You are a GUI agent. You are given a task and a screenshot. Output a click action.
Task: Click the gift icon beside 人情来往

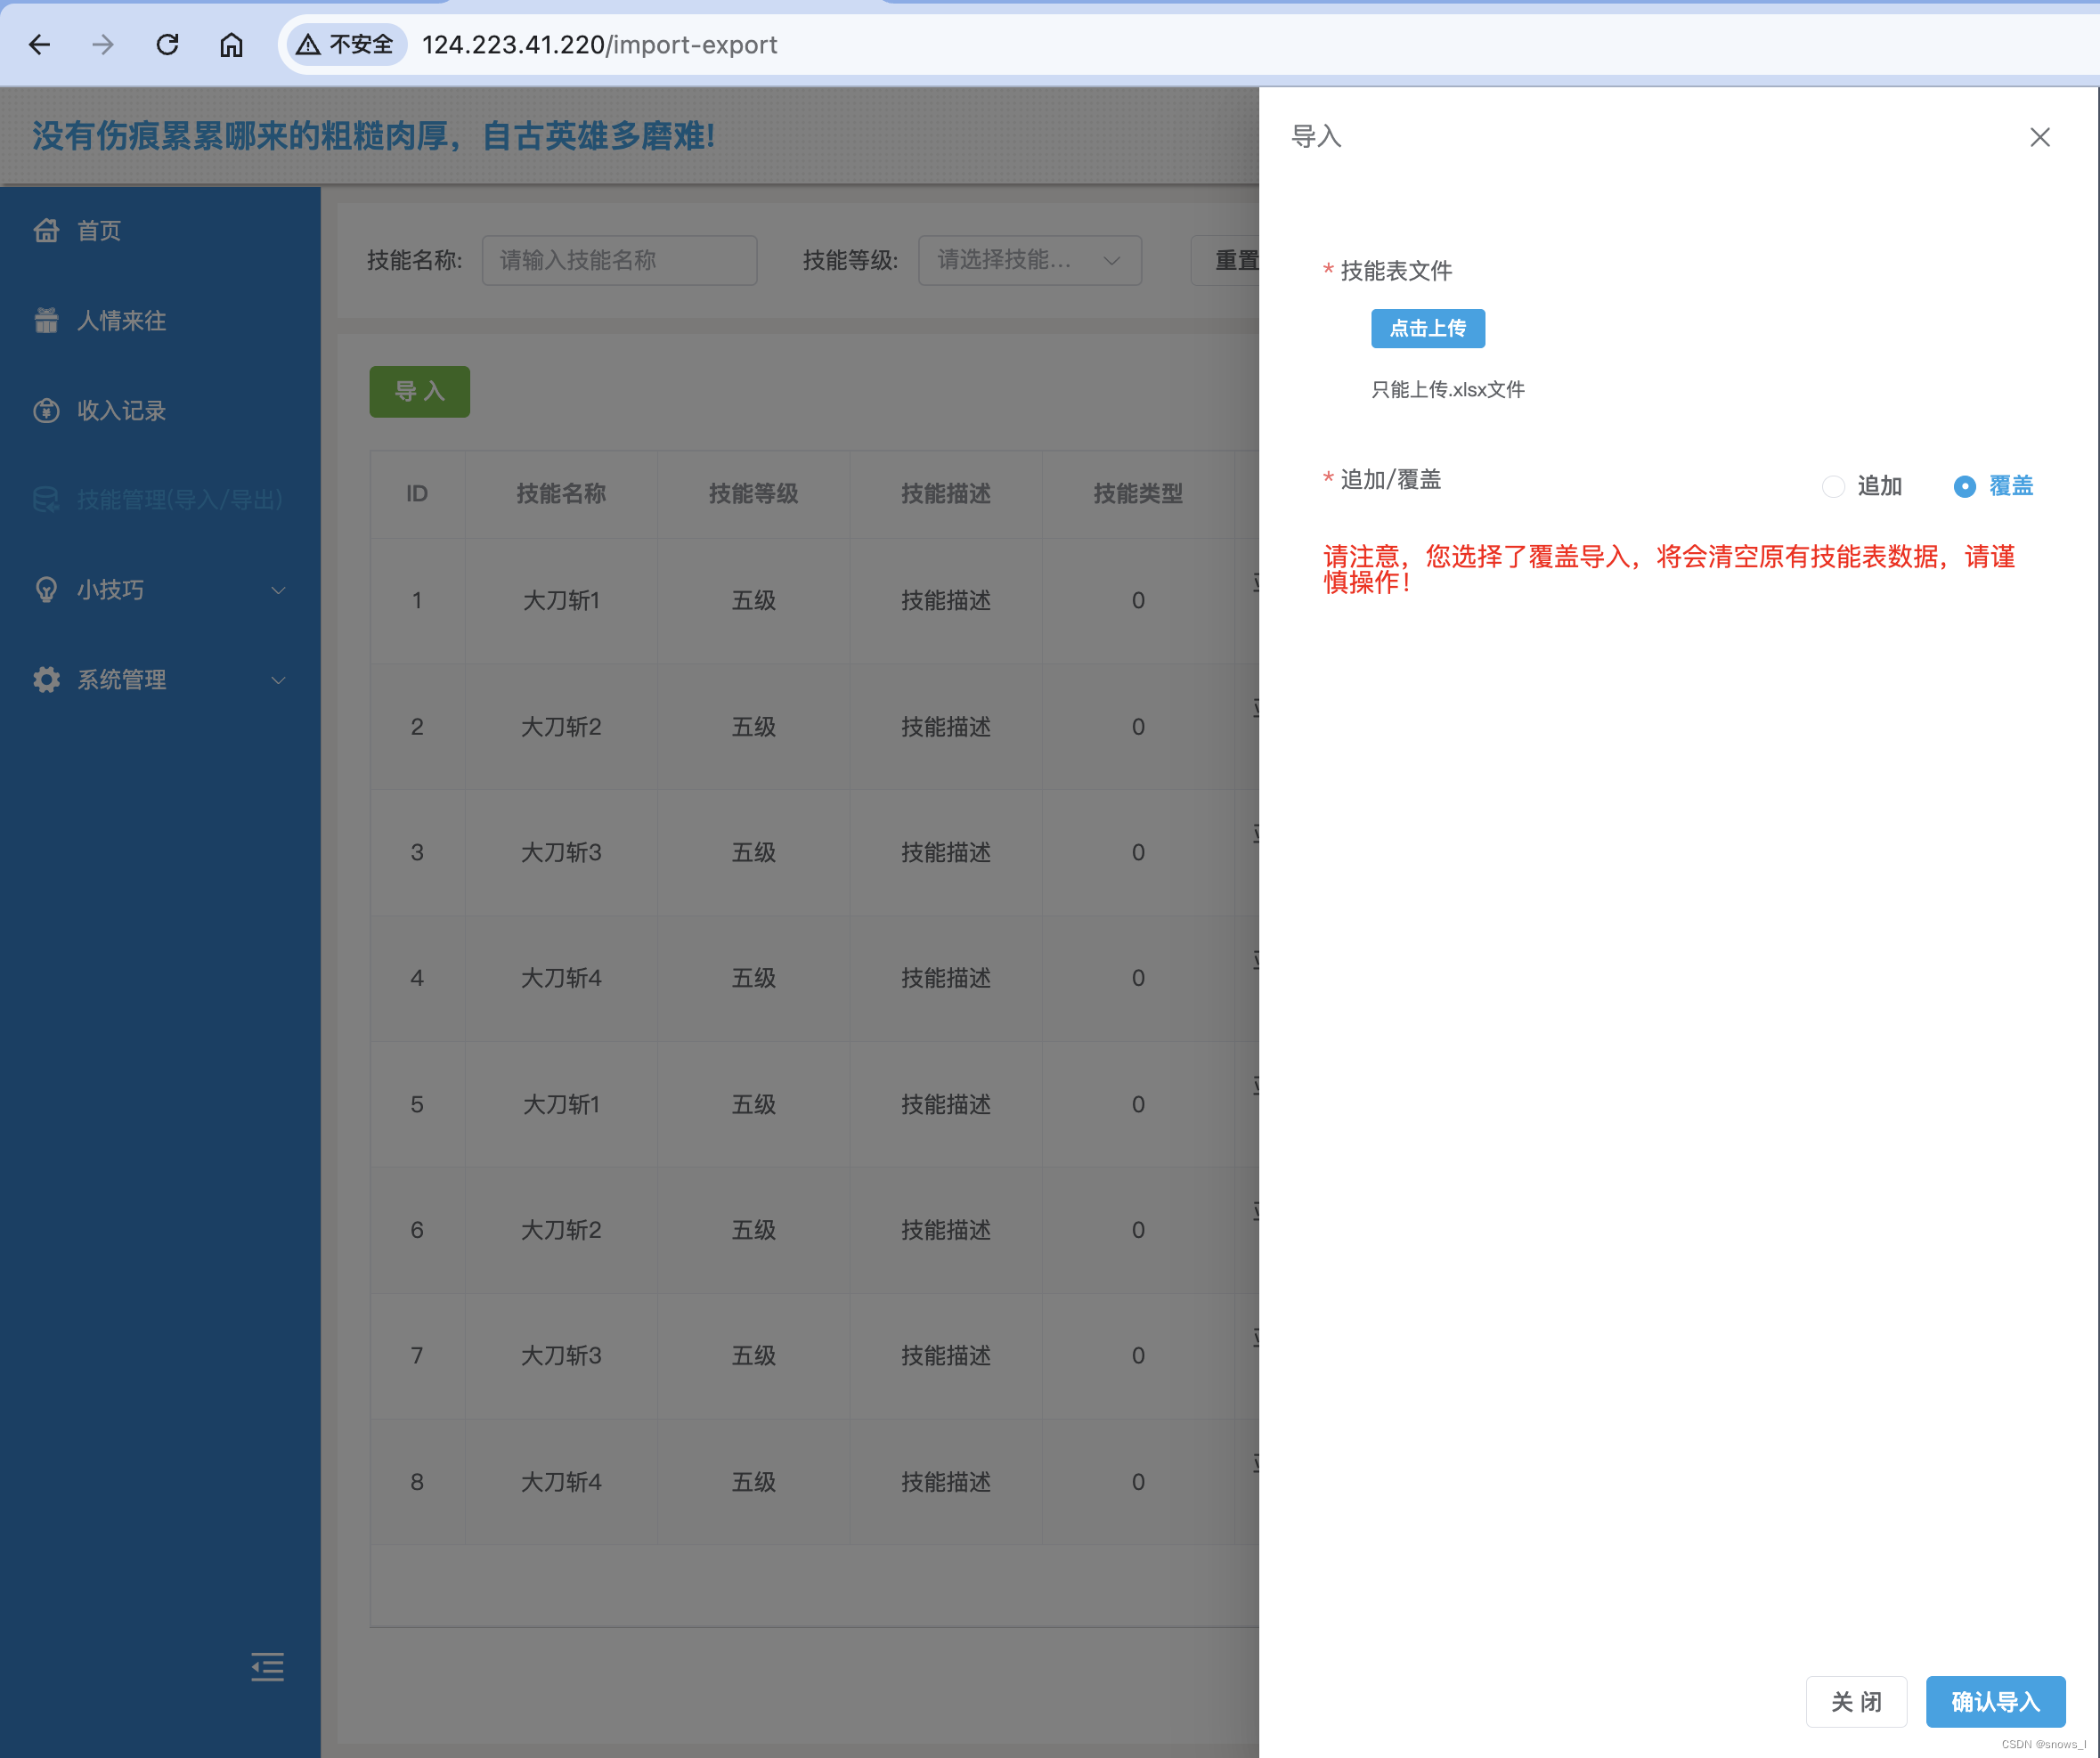click(x=46, y=320)
